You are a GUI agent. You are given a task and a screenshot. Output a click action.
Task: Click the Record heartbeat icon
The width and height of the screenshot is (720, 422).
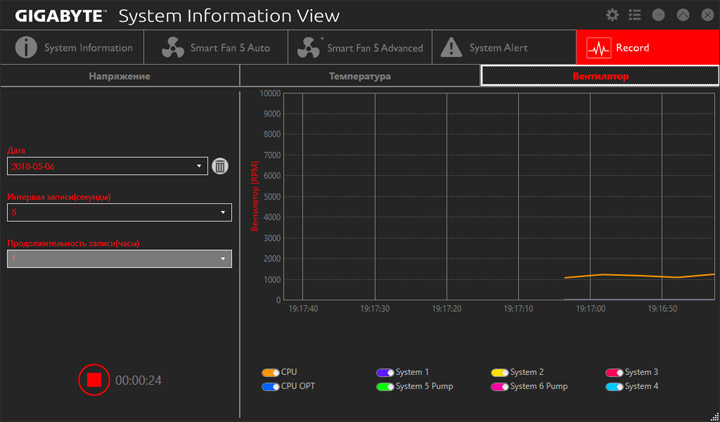pos(599,48)
